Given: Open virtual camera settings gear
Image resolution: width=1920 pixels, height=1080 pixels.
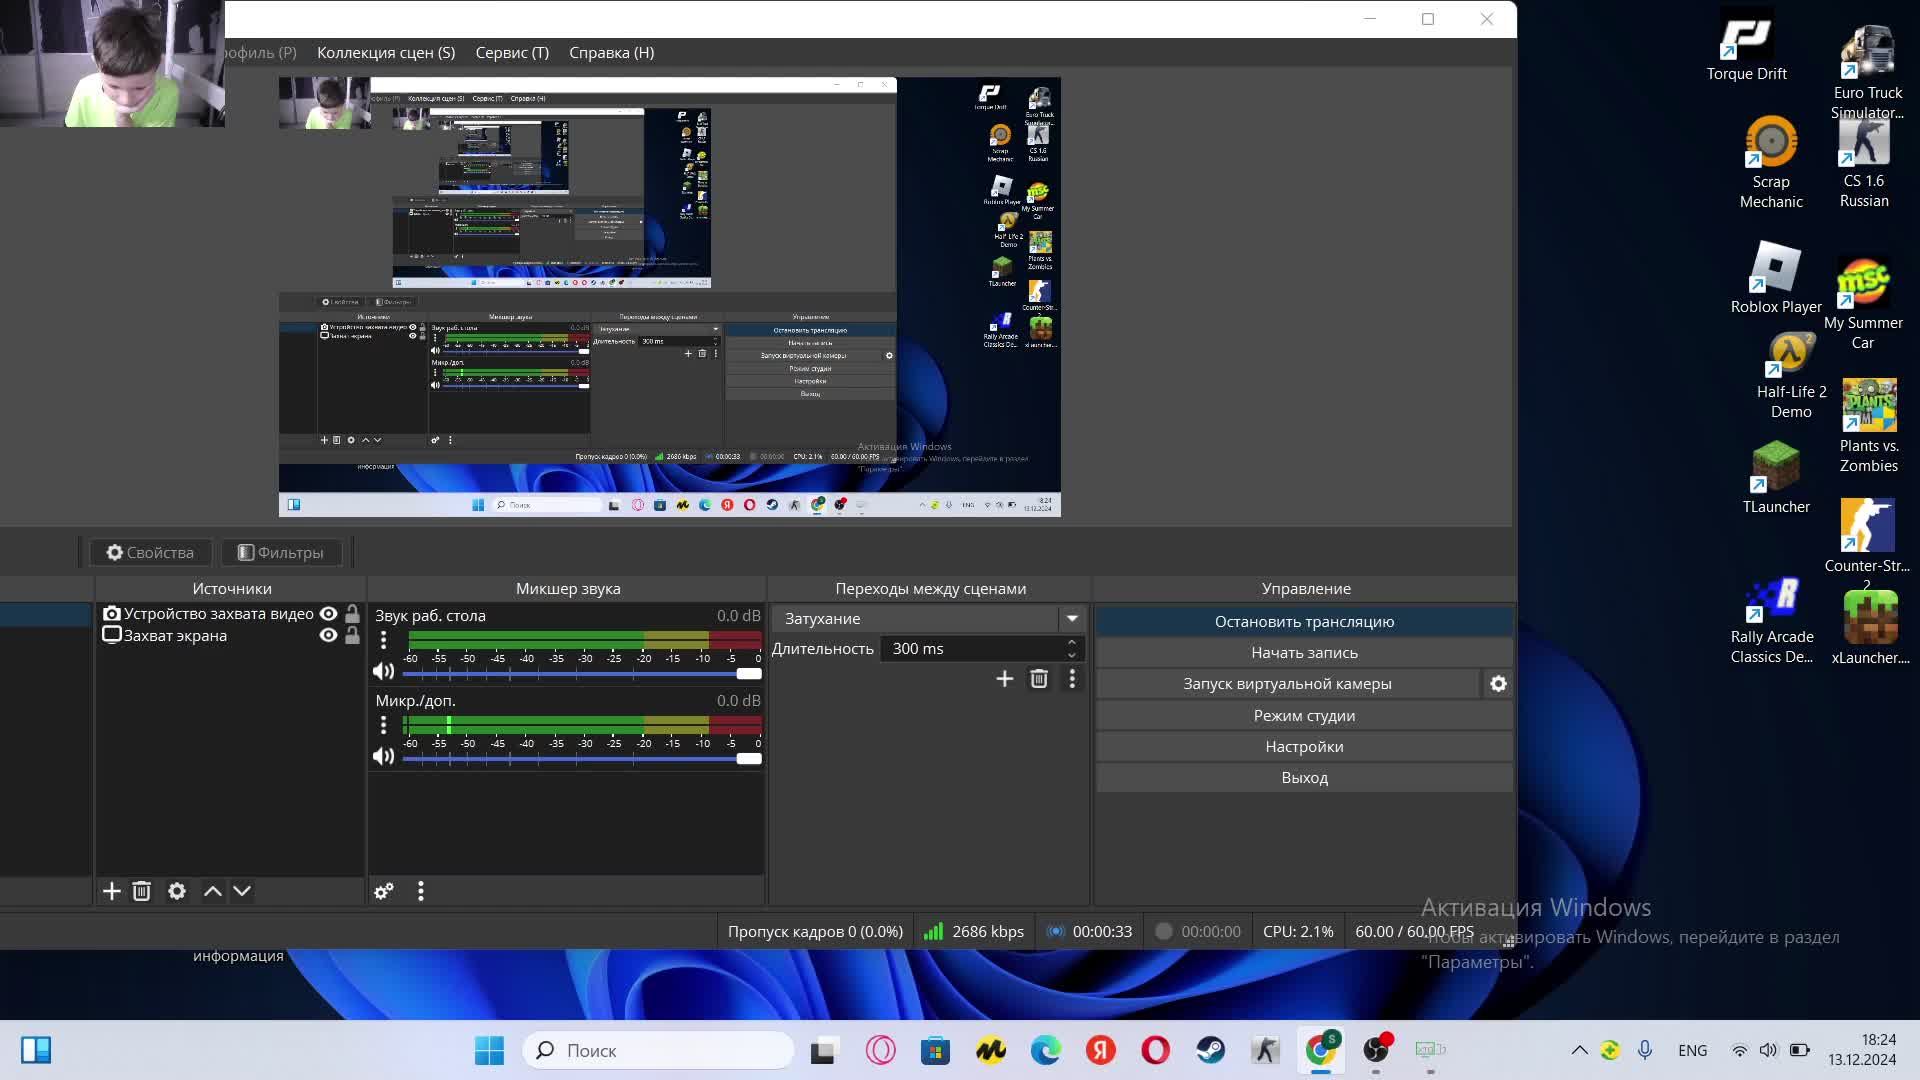Looking at the screenshot, I should [x=1498, y=684].
